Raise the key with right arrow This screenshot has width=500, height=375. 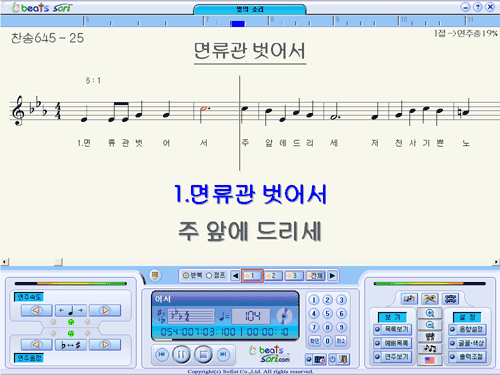pos(105,344)
